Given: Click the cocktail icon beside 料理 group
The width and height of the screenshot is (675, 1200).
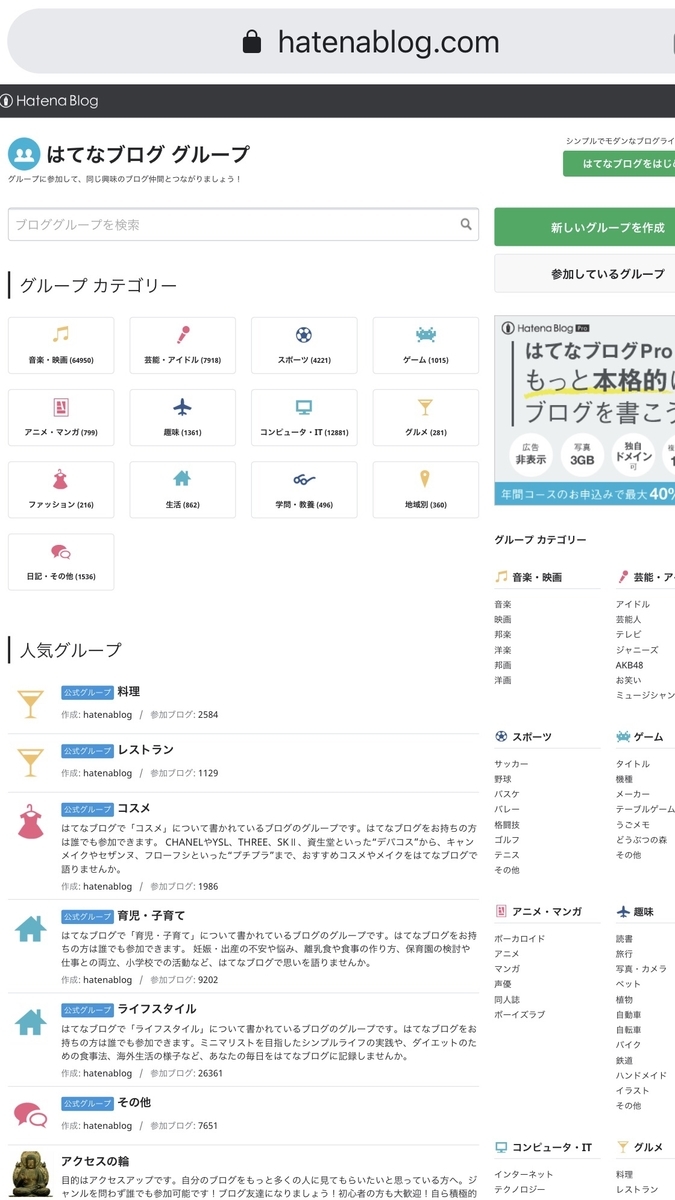Looking at the screenshot, I should [x=30, y=704].
